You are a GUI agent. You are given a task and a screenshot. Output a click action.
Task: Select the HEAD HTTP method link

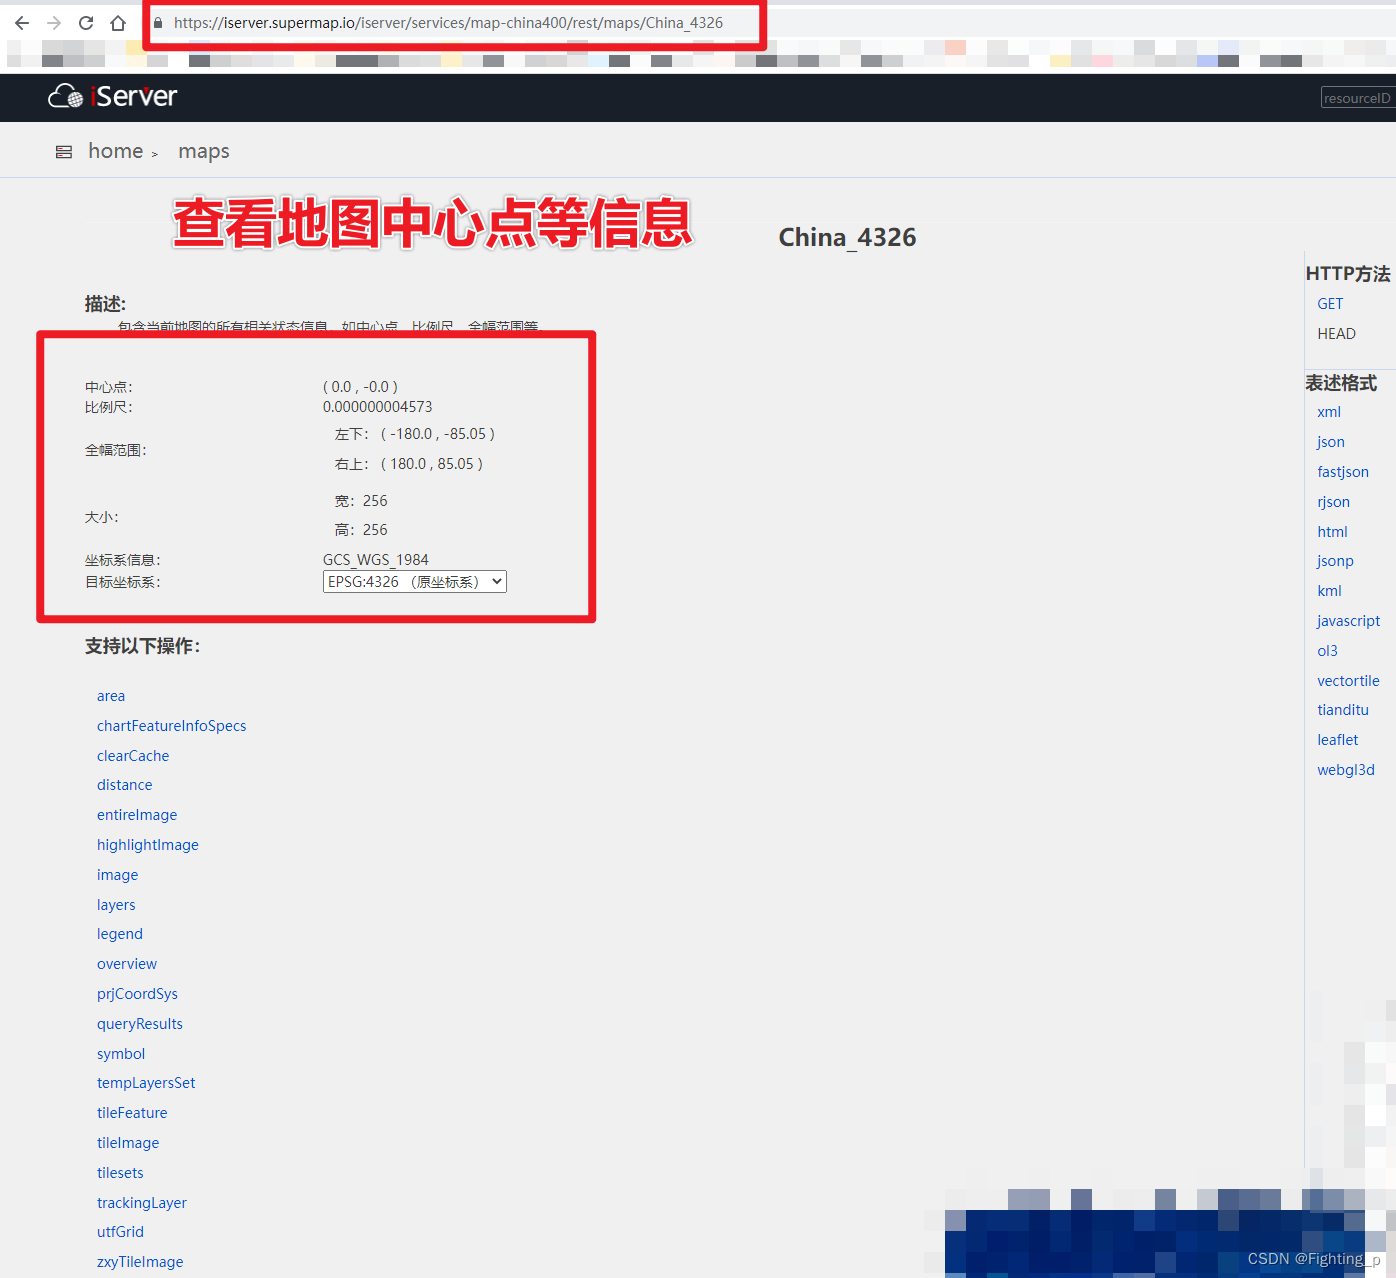click(1336, 334)
